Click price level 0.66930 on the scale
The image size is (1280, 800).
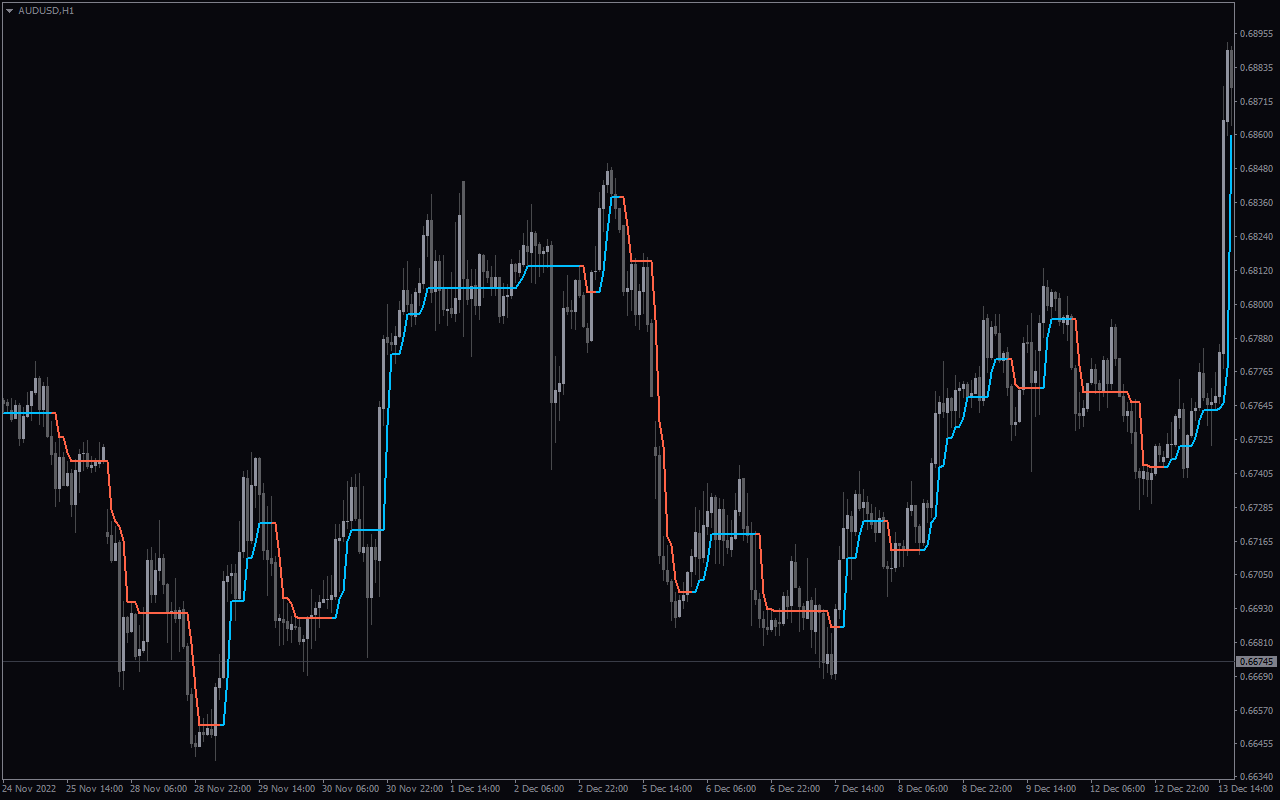(x=1258, y=609)
